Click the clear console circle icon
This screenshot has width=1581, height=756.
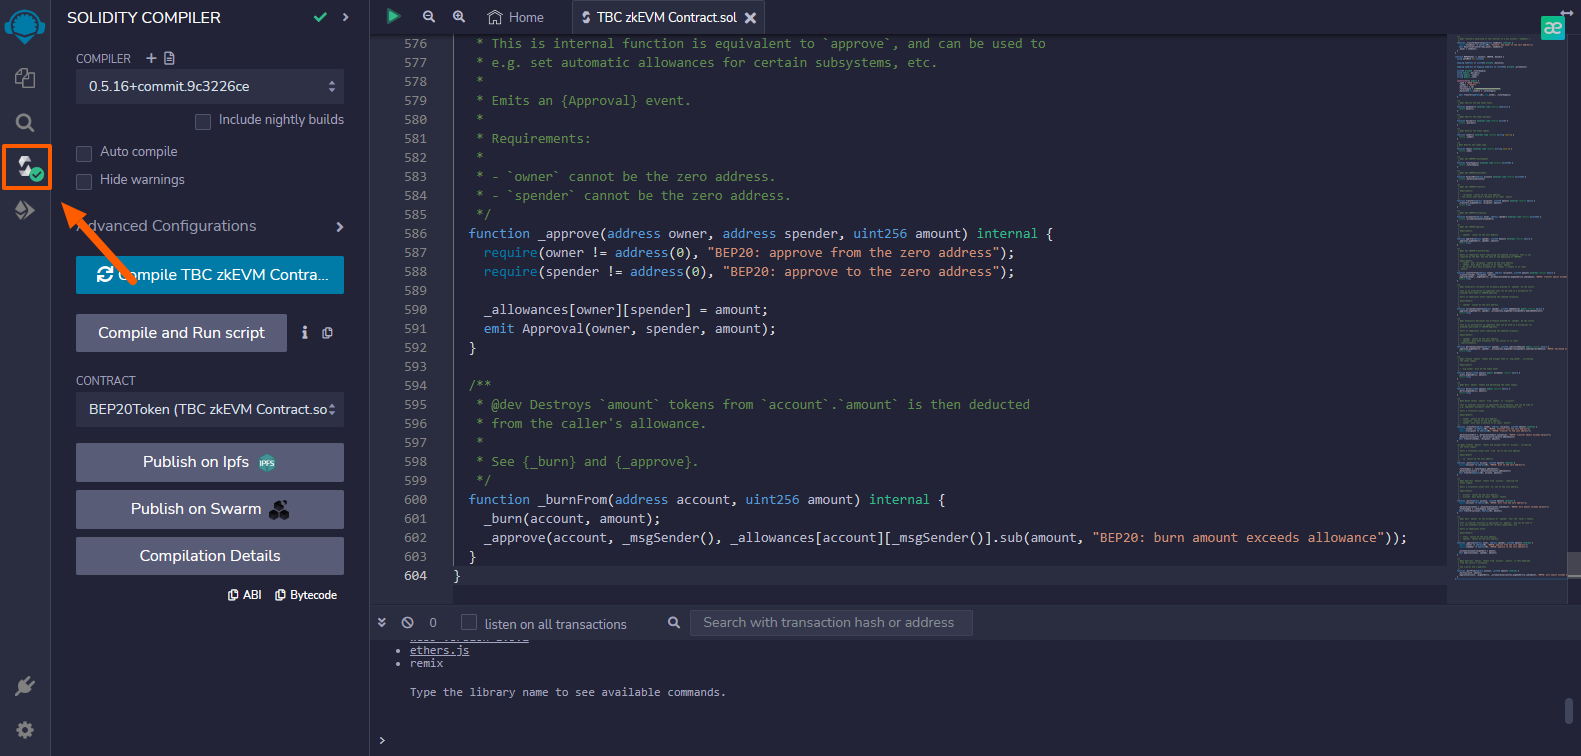point(407,622)
